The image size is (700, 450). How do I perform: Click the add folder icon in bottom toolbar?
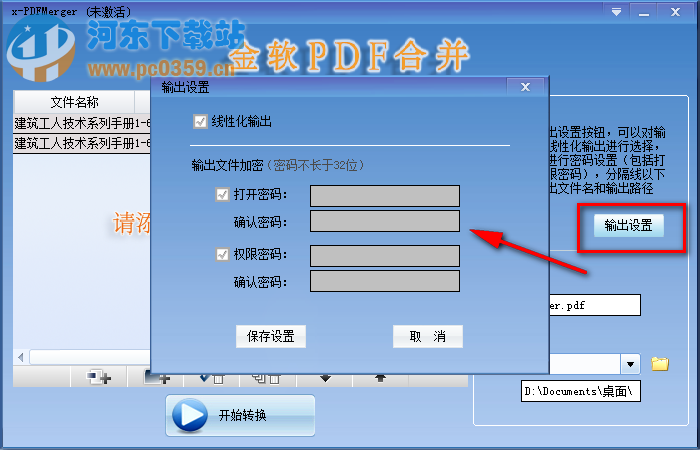pyautogui.click(x=156, y=379)
